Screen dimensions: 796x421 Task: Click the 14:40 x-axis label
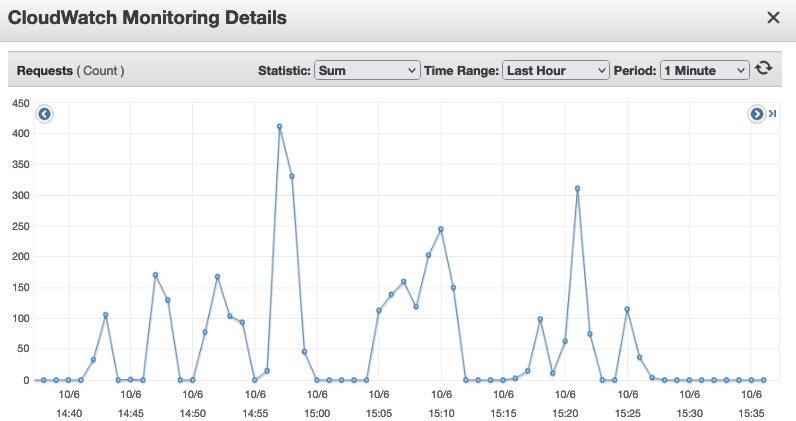pyautogui.click(x=69, y=413)
